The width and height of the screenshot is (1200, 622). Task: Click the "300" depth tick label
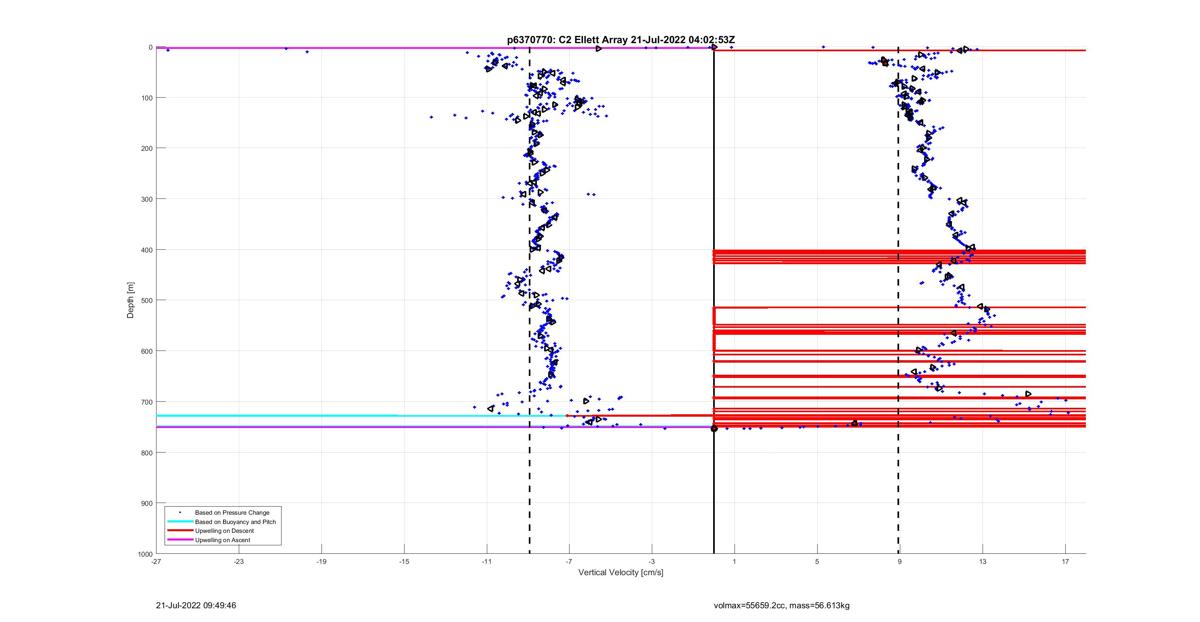(146, 199)
